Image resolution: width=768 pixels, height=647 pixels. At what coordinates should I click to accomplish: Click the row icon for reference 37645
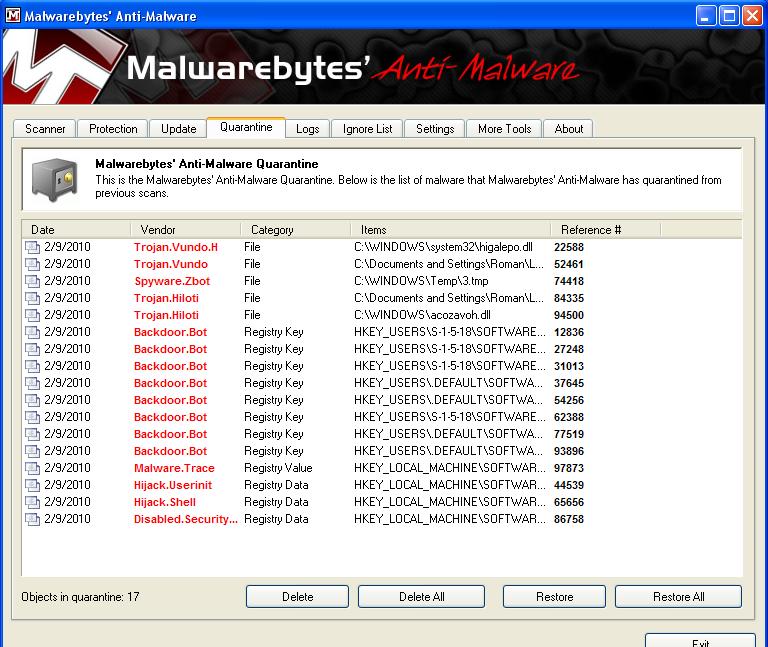click(x=33, y=383)
